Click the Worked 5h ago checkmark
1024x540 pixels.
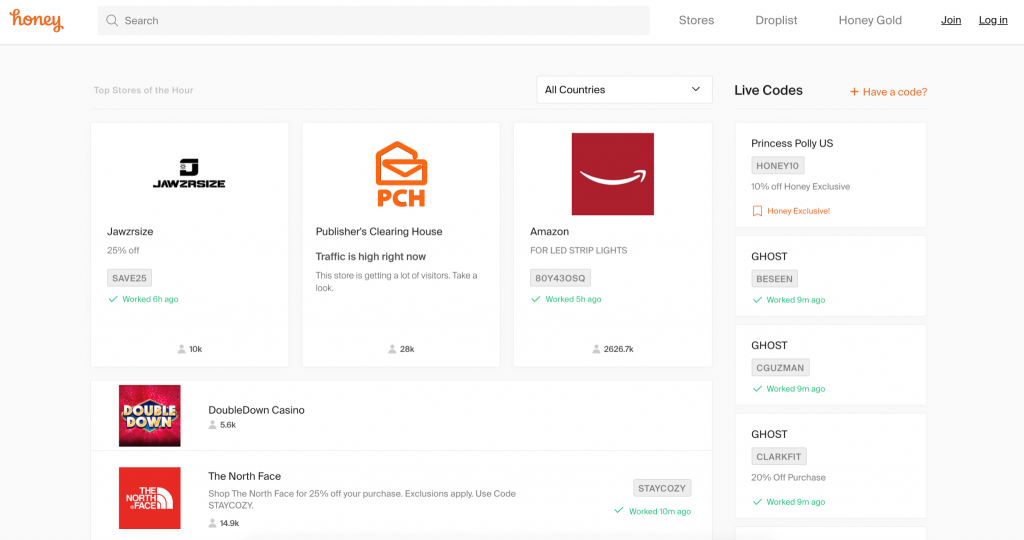pyautogui.click(x=536, y=299)
